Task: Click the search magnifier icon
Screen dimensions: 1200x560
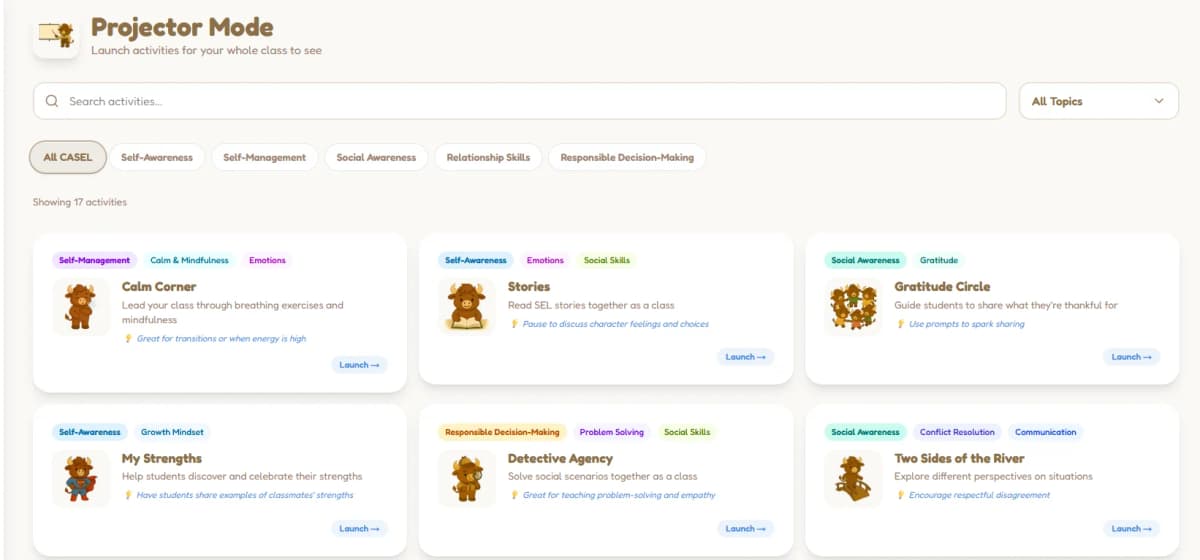Action: click(52, 101)
